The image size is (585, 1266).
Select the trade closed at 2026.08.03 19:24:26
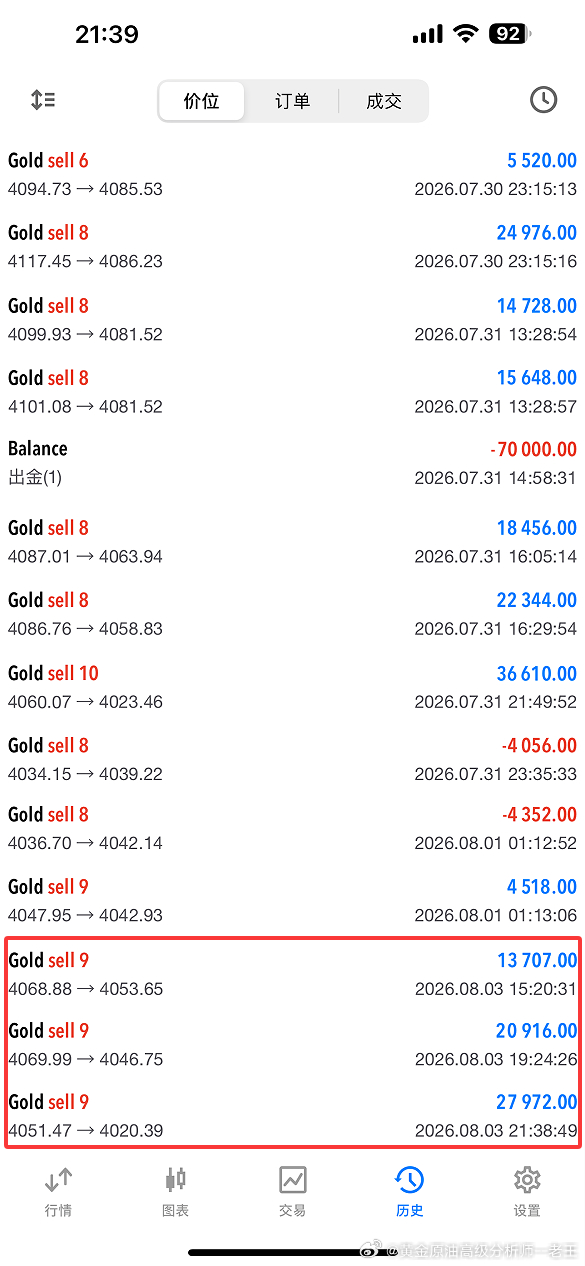(292, 1045)
